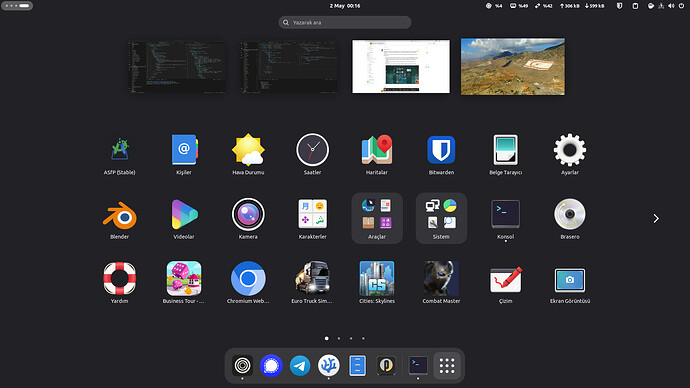Open memory usage indicator in top bar
This screenshot has height=388, width=690.
(519, 6)
